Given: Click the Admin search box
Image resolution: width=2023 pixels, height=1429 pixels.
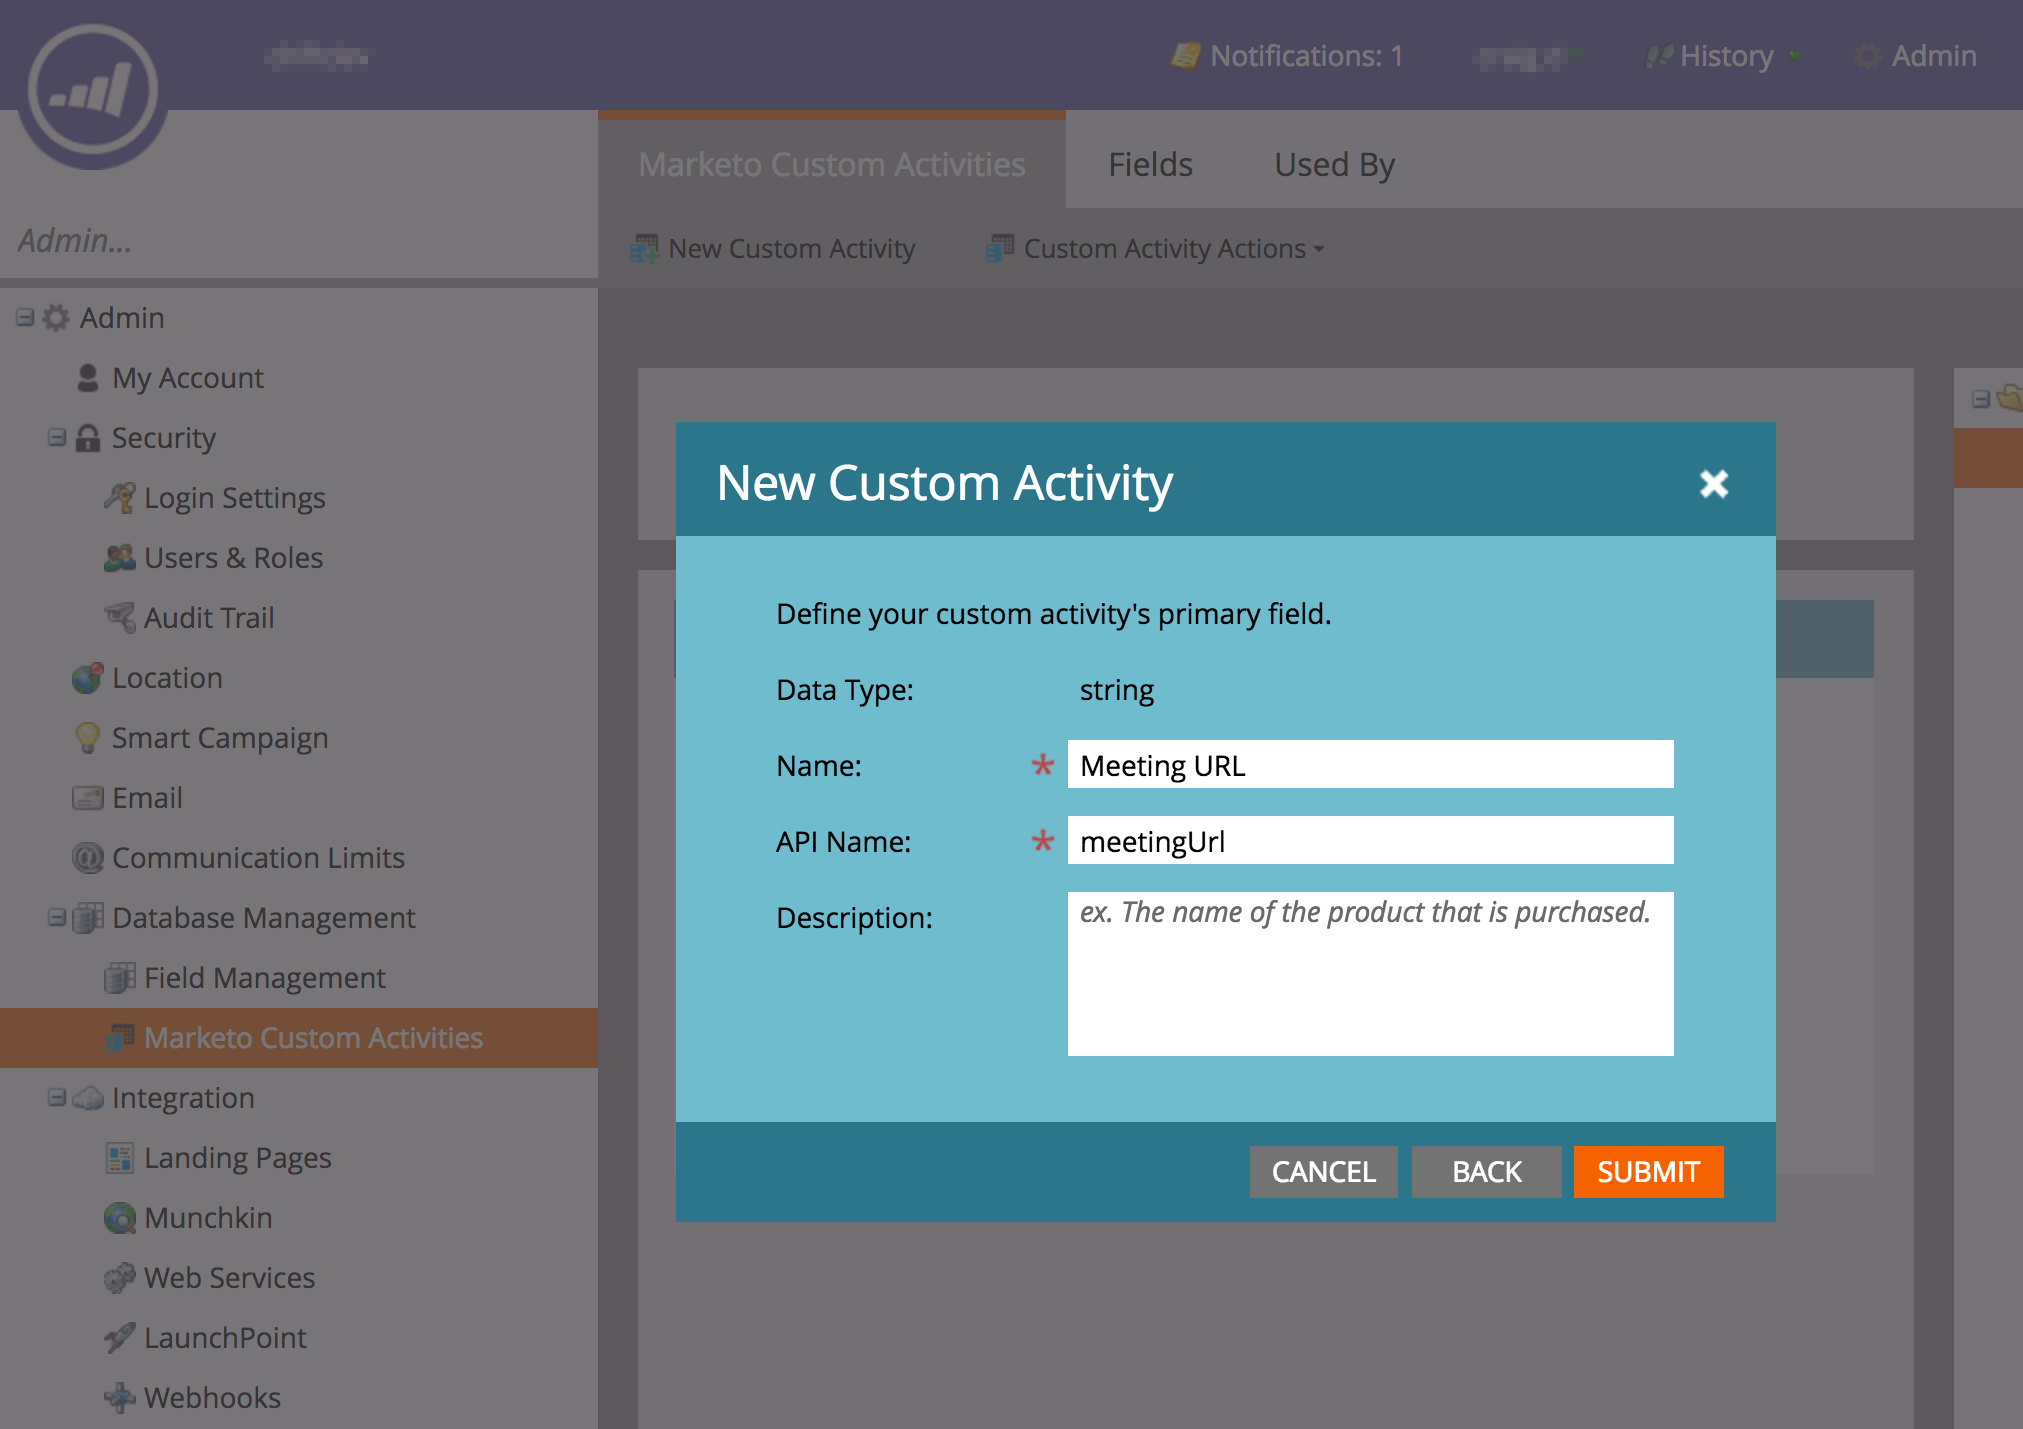Looking at the screenshot, I should tap(299, 241).
